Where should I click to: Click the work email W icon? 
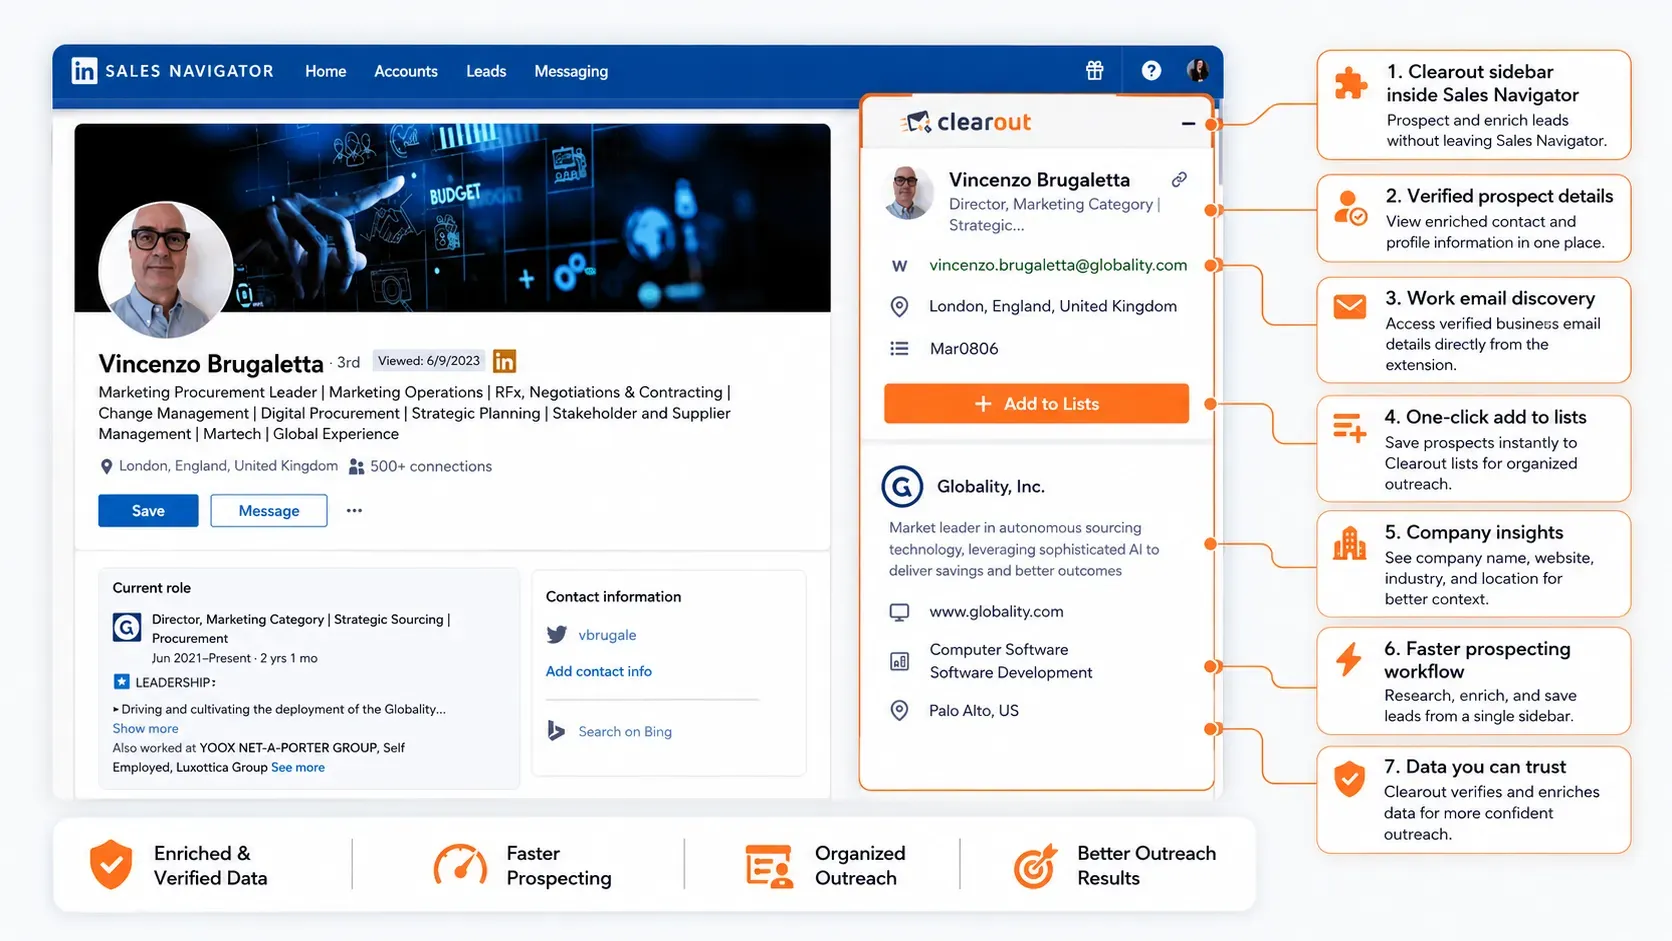900,266
